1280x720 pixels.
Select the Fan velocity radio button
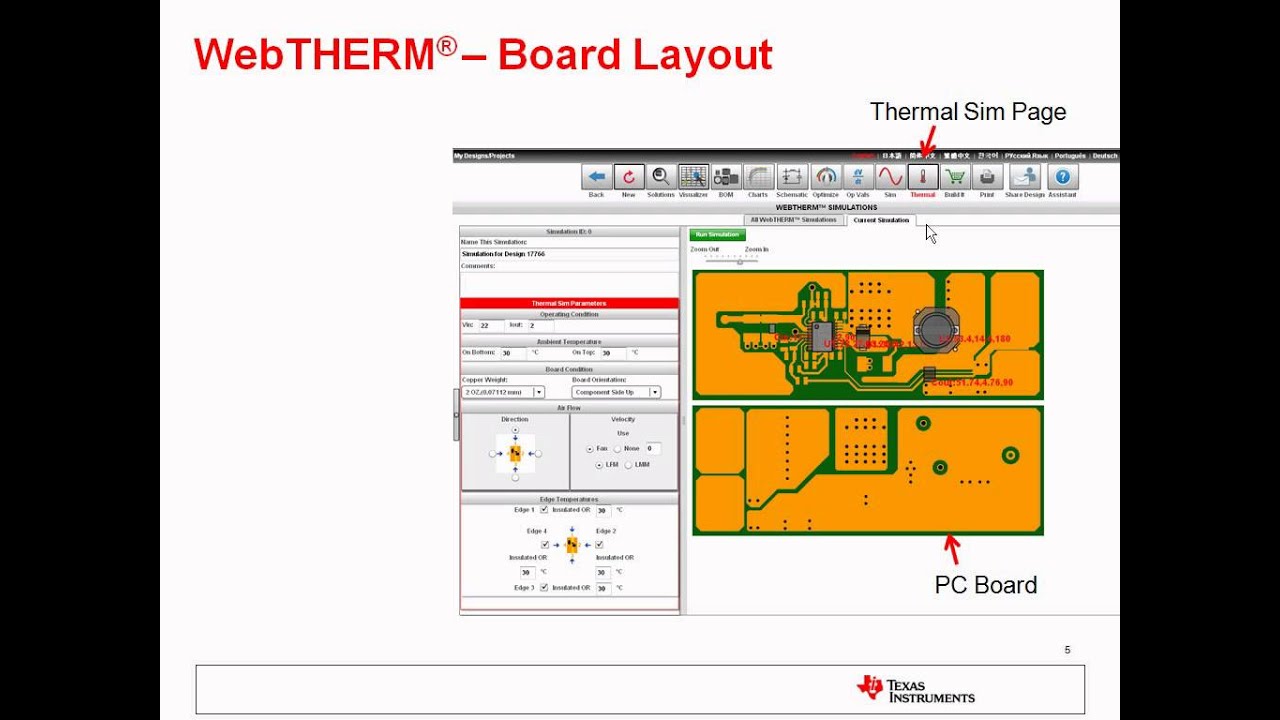coord(590,449)
